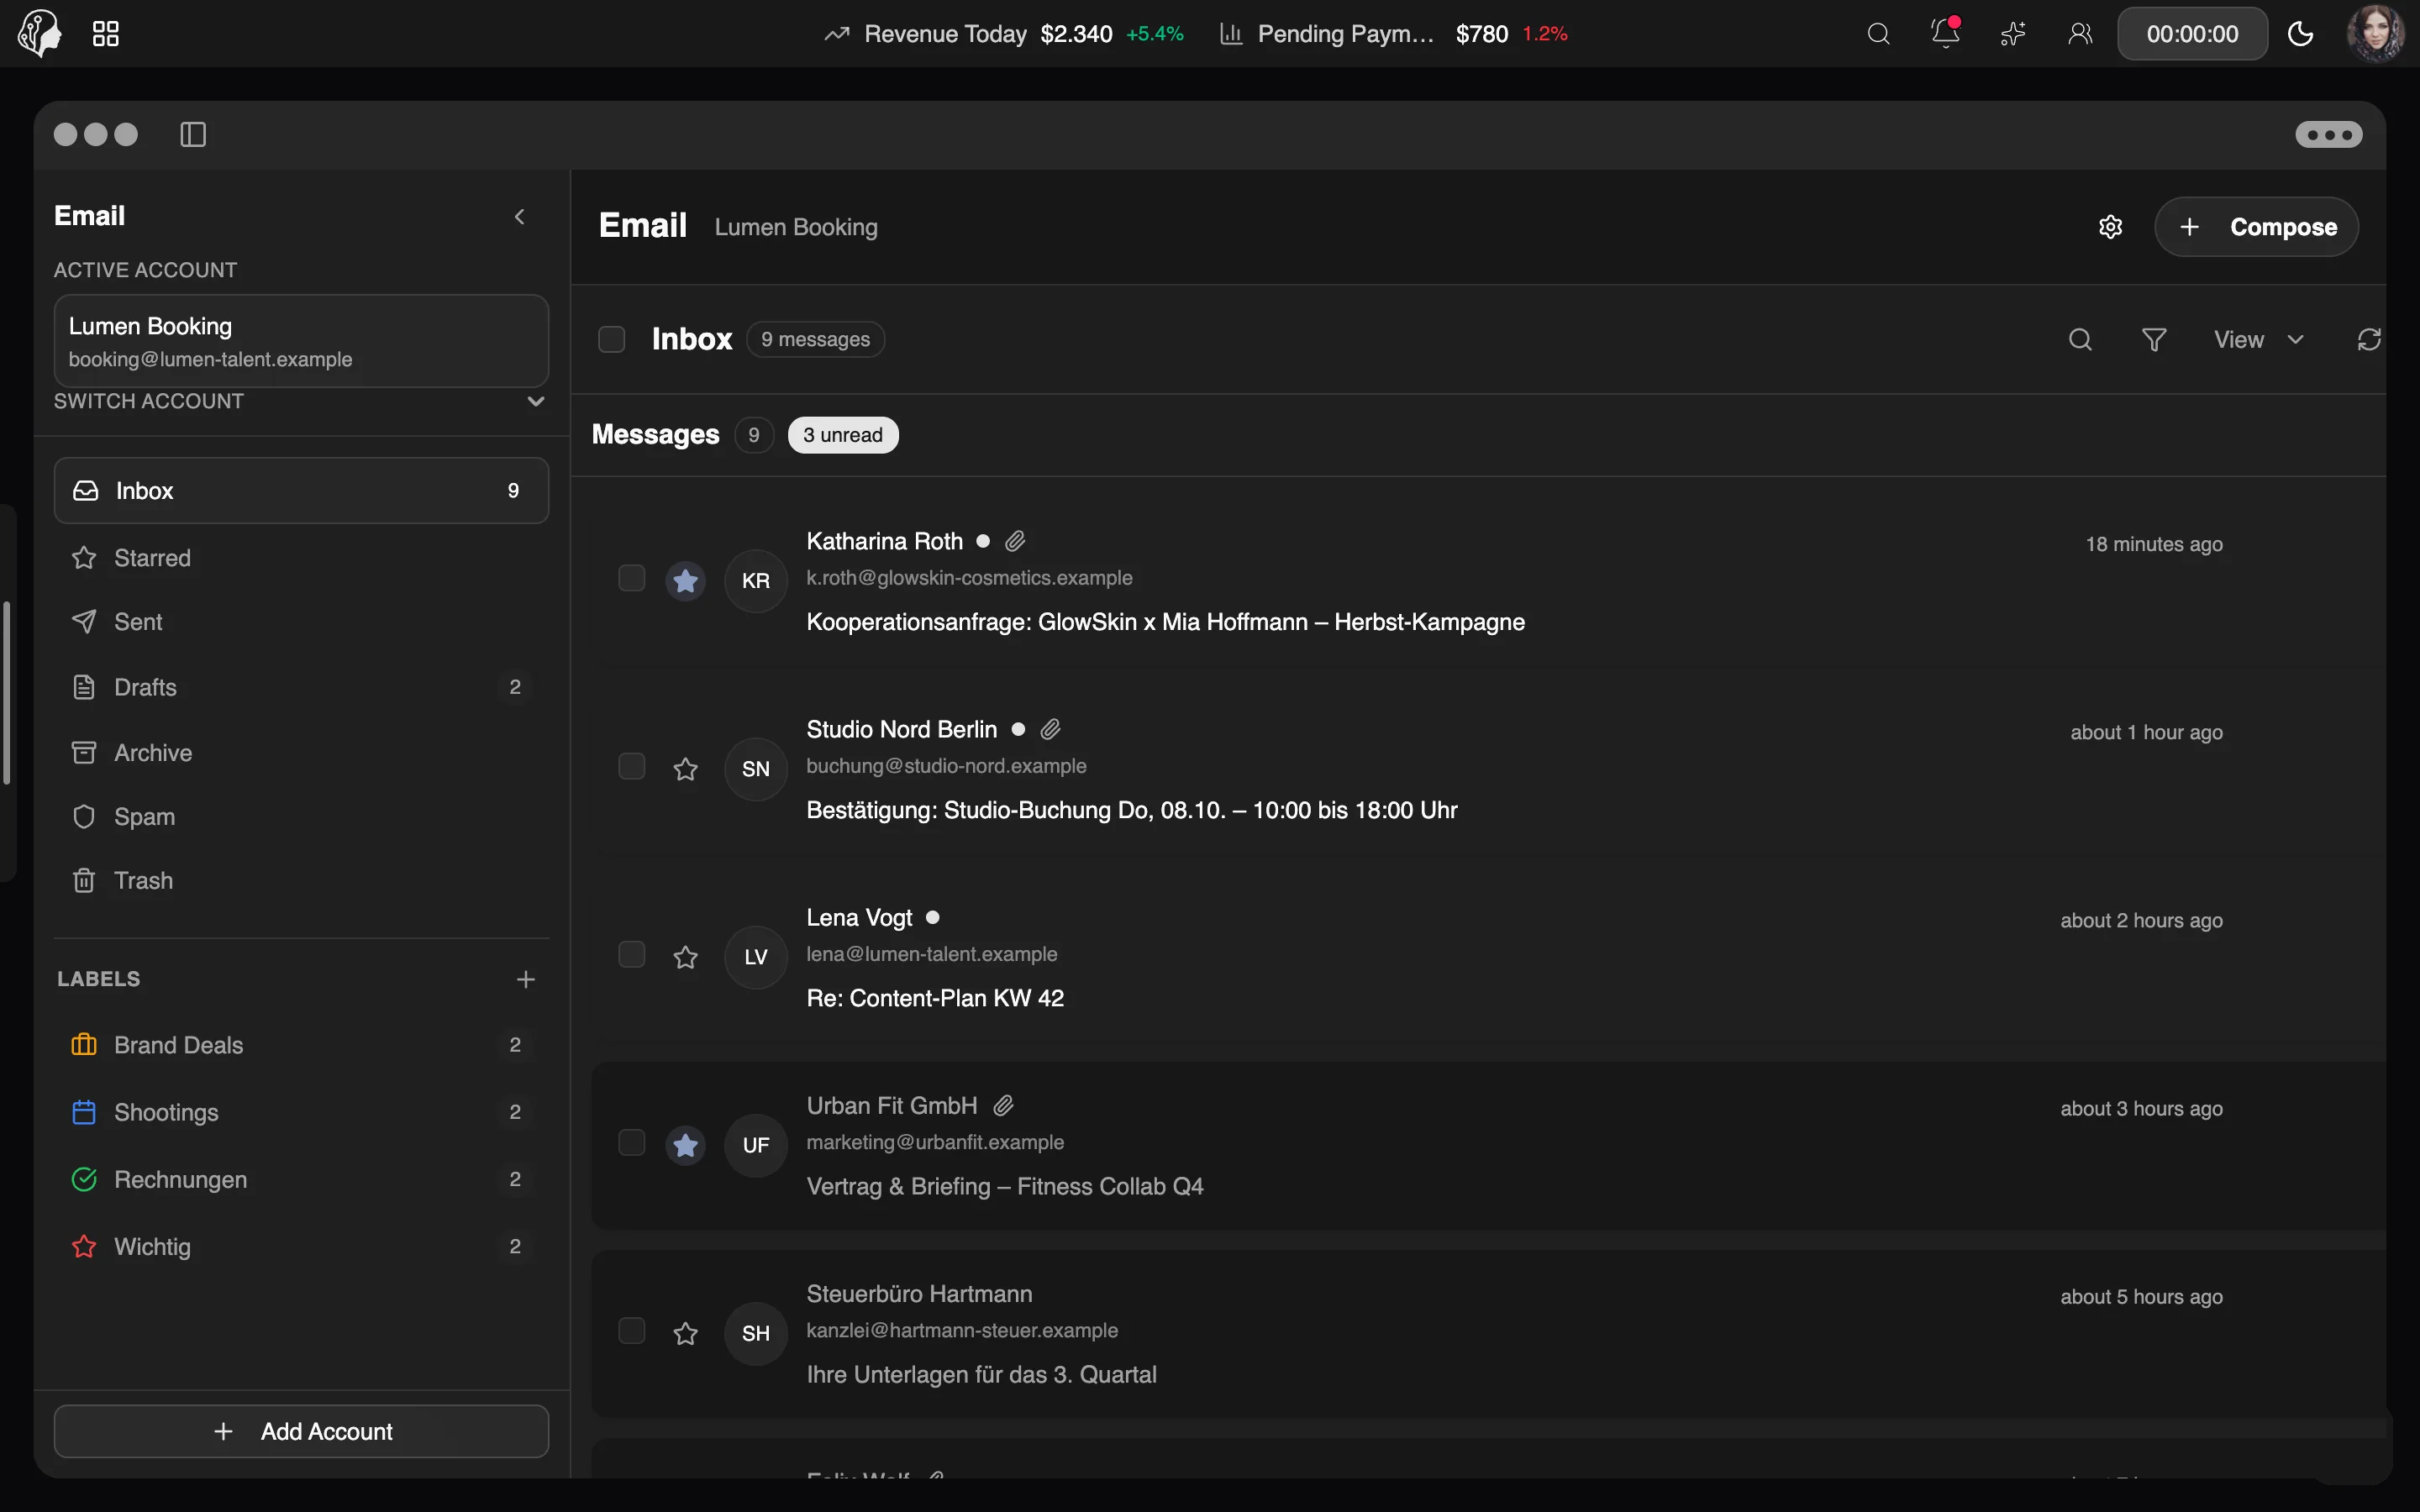Unstar the Urban Fit GmbH message
The image size is (2420, 1512).
coord(685,1144)
